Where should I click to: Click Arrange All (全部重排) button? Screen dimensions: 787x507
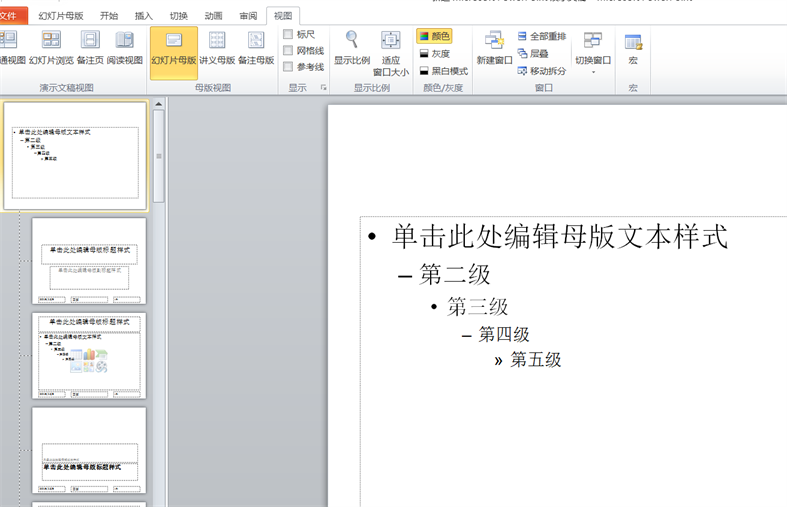(x=541, y=36)
